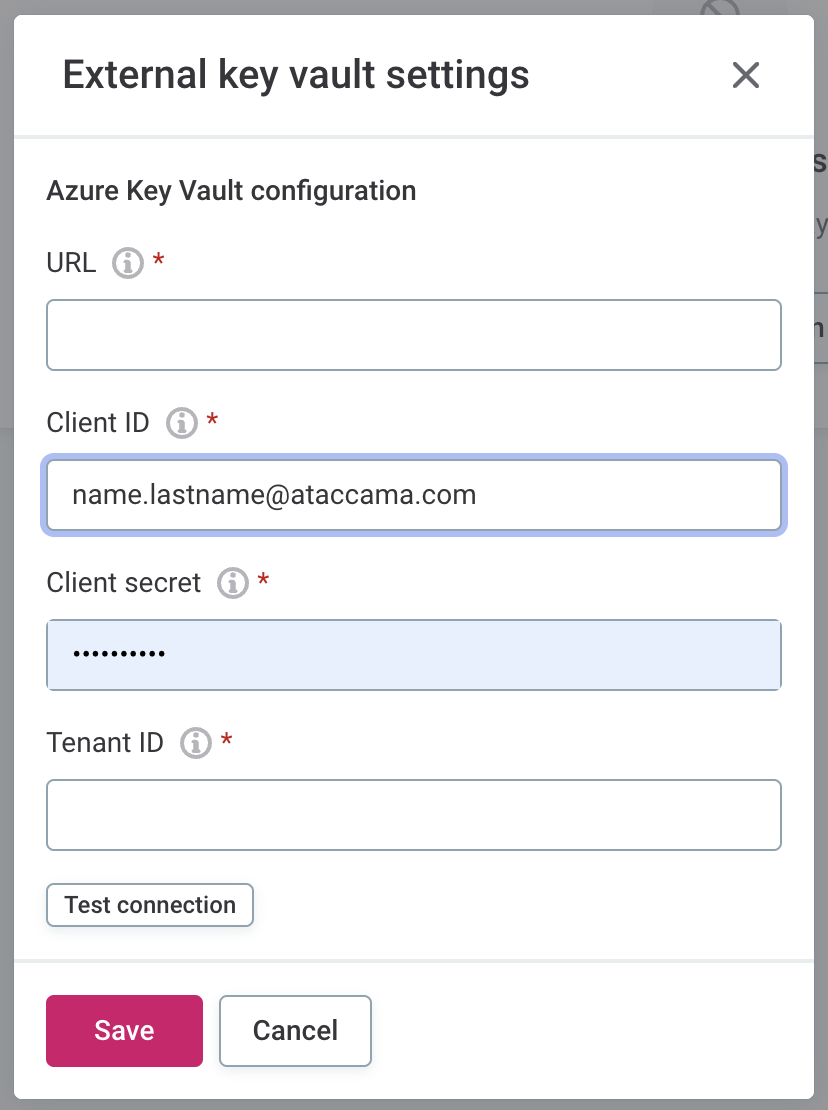
Task: Open the Client secret info icon
Action: pyautogui.click(x=233, y=583)
